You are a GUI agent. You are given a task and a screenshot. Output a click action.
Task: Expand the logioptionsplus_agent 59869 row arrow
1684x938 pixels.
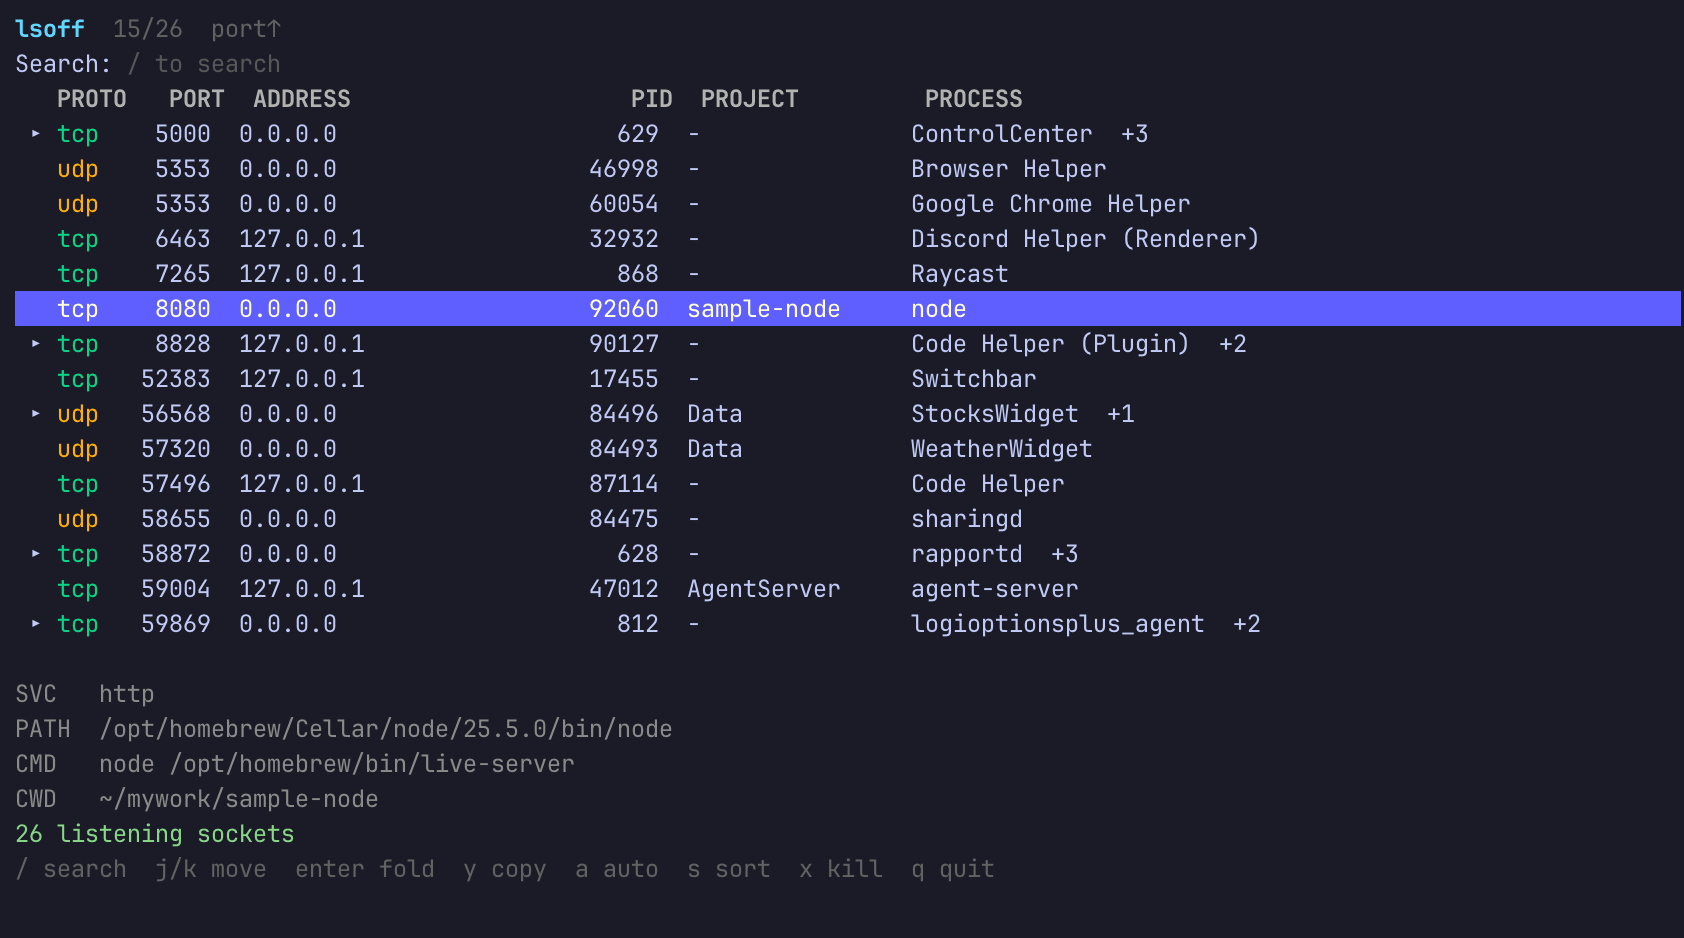[36, 623]
